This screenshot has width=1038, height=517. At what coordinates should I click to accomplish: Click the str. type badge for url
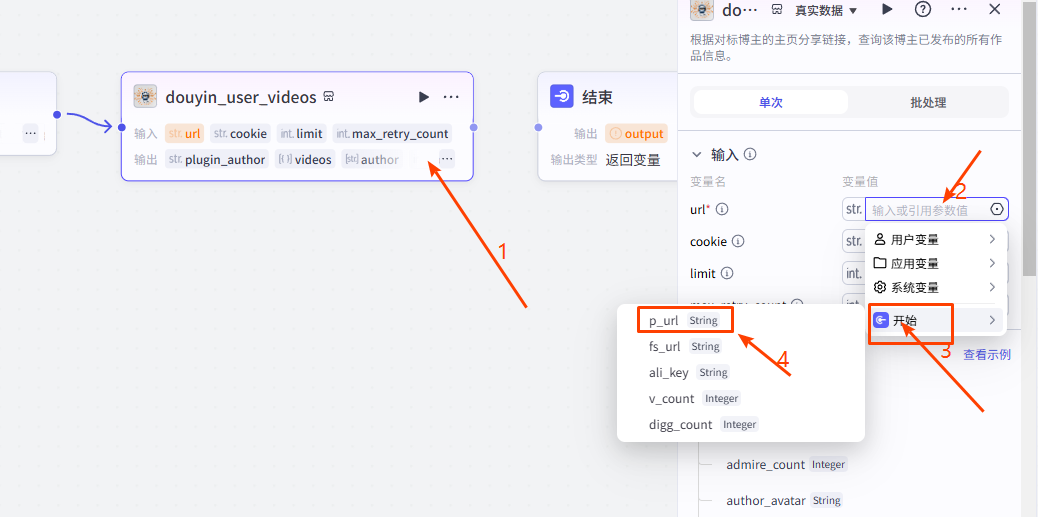(x=853, y=209)
